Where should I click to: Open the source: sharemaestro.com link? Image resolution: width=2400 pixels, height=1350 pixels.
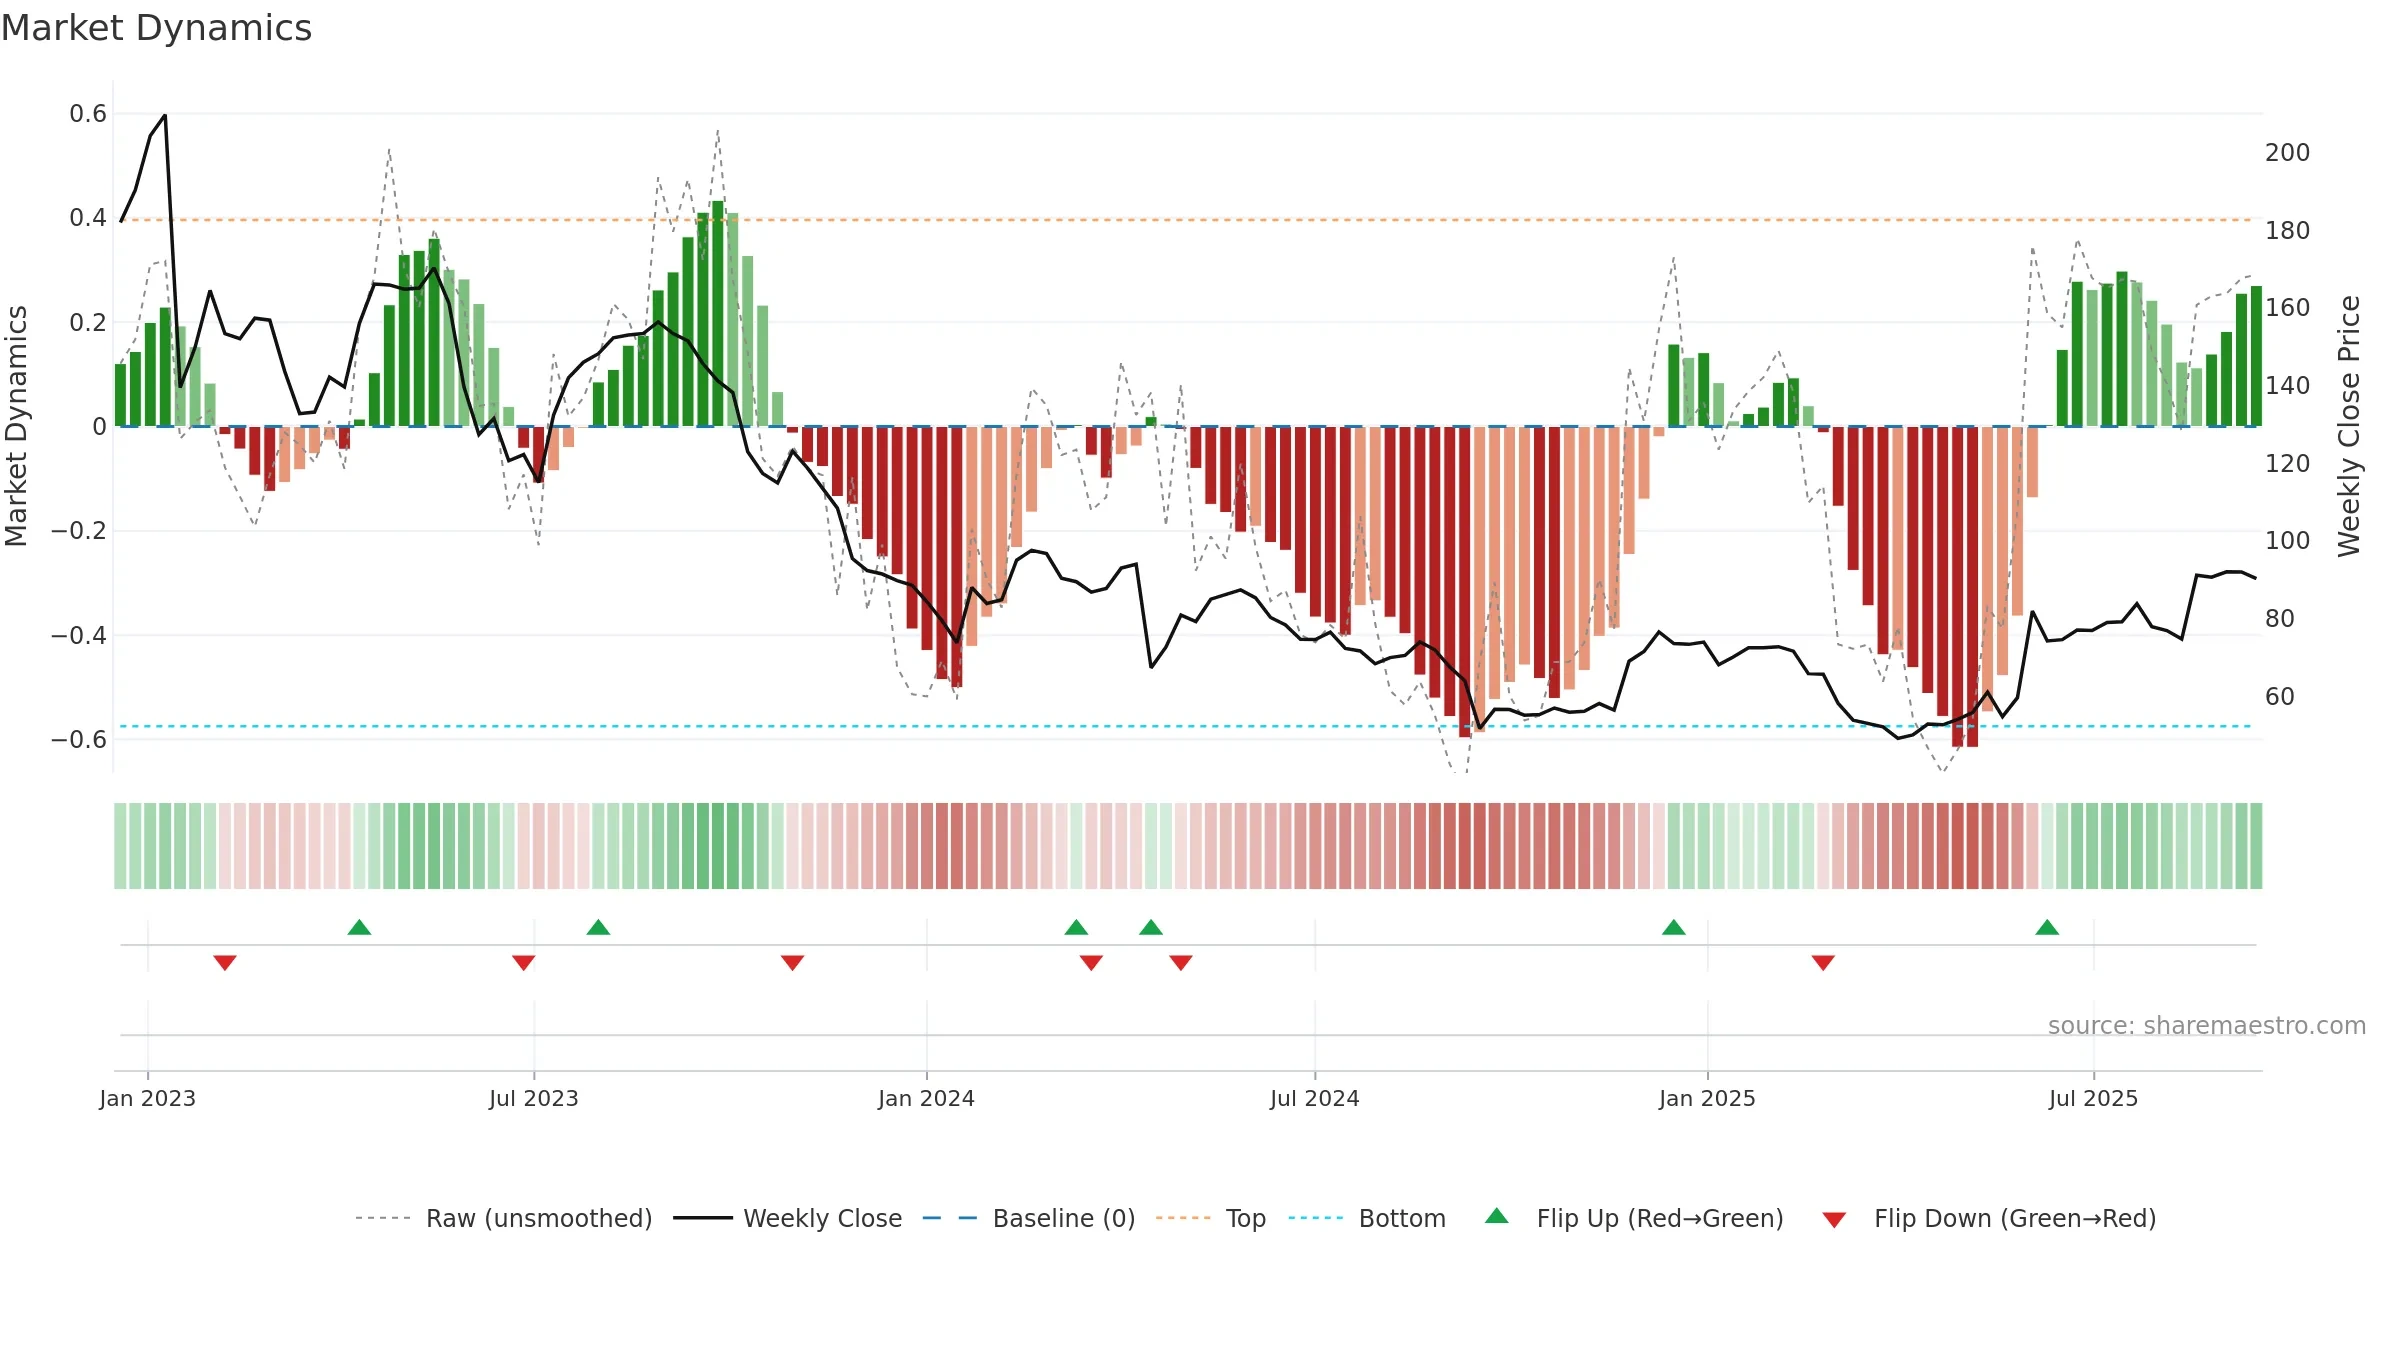(2207, 1025)
